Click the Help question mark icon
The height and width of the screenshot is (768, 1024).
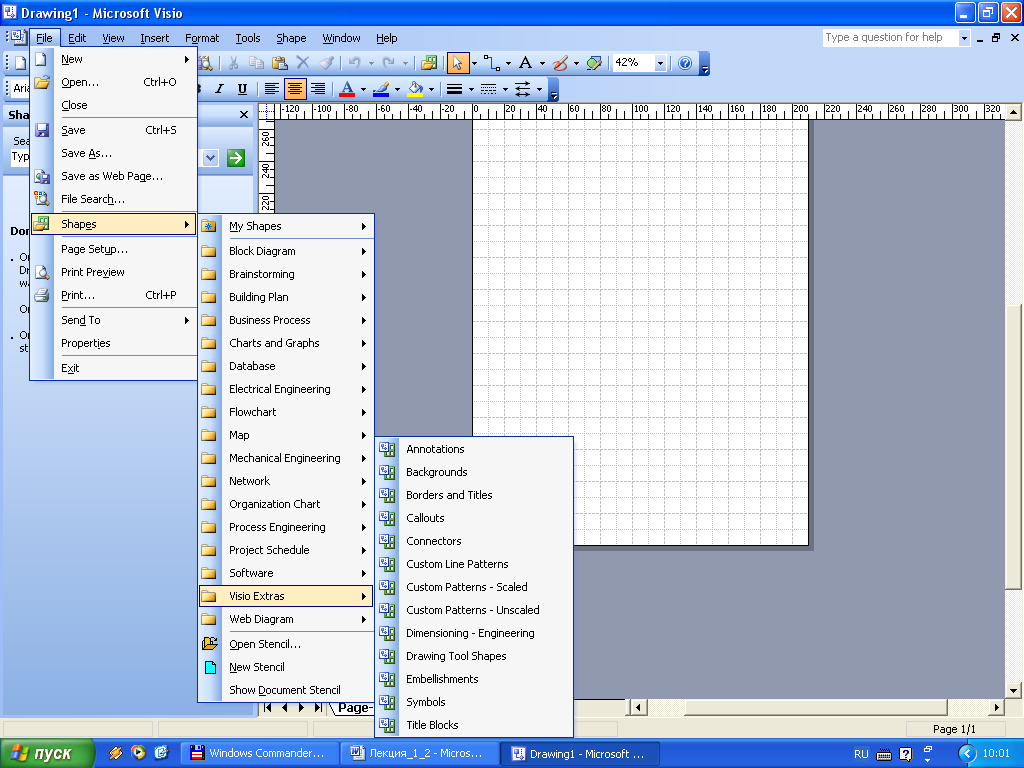point(684,63)
